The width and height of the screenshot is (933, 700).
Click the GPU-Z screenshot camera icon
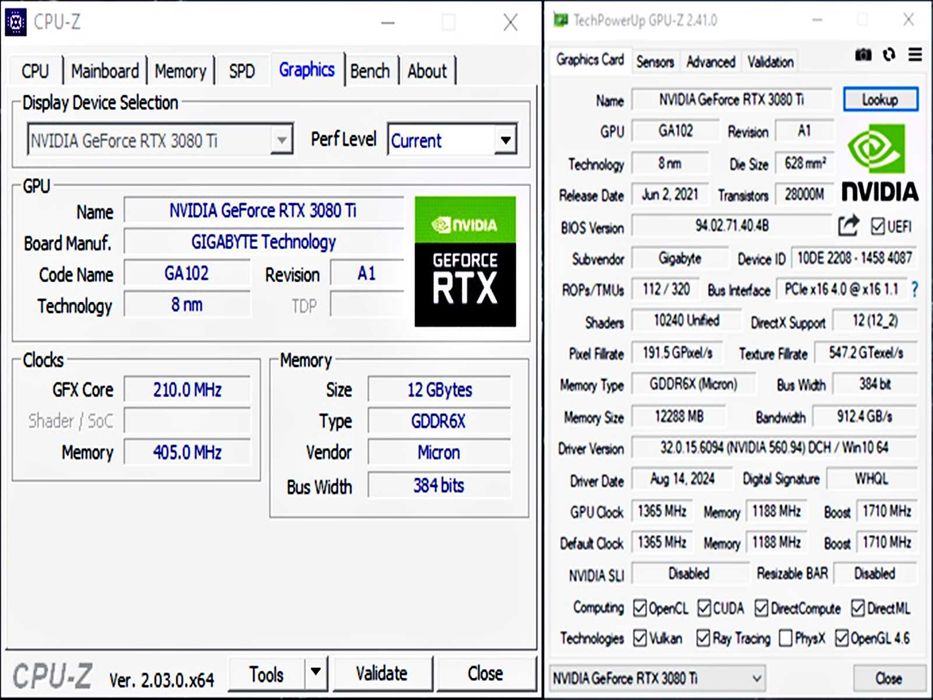click(863, 55)
